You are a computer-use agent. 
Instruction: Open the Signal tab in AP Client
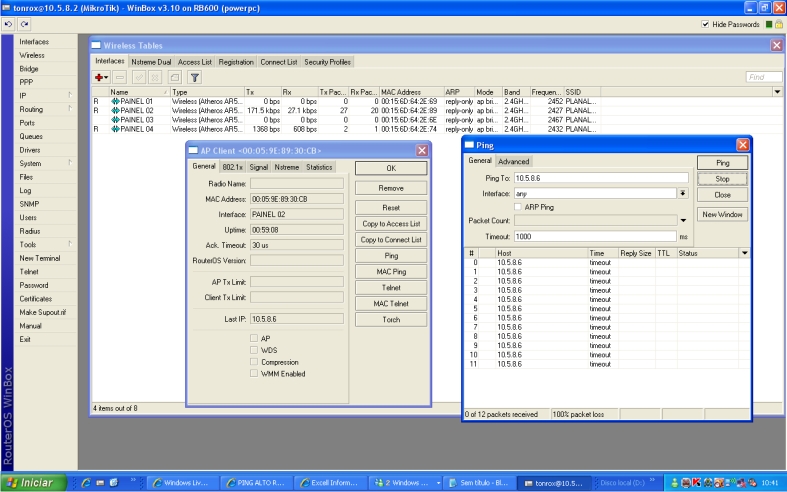pyautogui.click(x=258, y=167)
